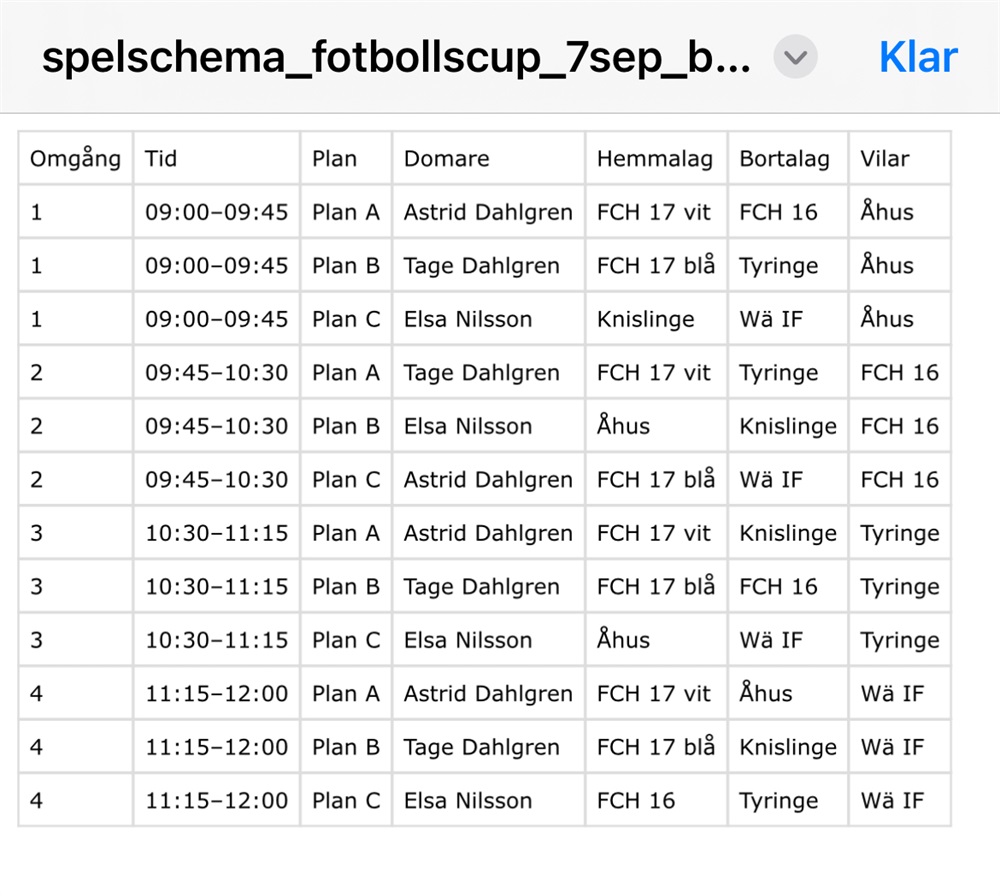Viewport: 1000px width, 896px height.
Task: Click the Plan column header
Action: point(334,159)
